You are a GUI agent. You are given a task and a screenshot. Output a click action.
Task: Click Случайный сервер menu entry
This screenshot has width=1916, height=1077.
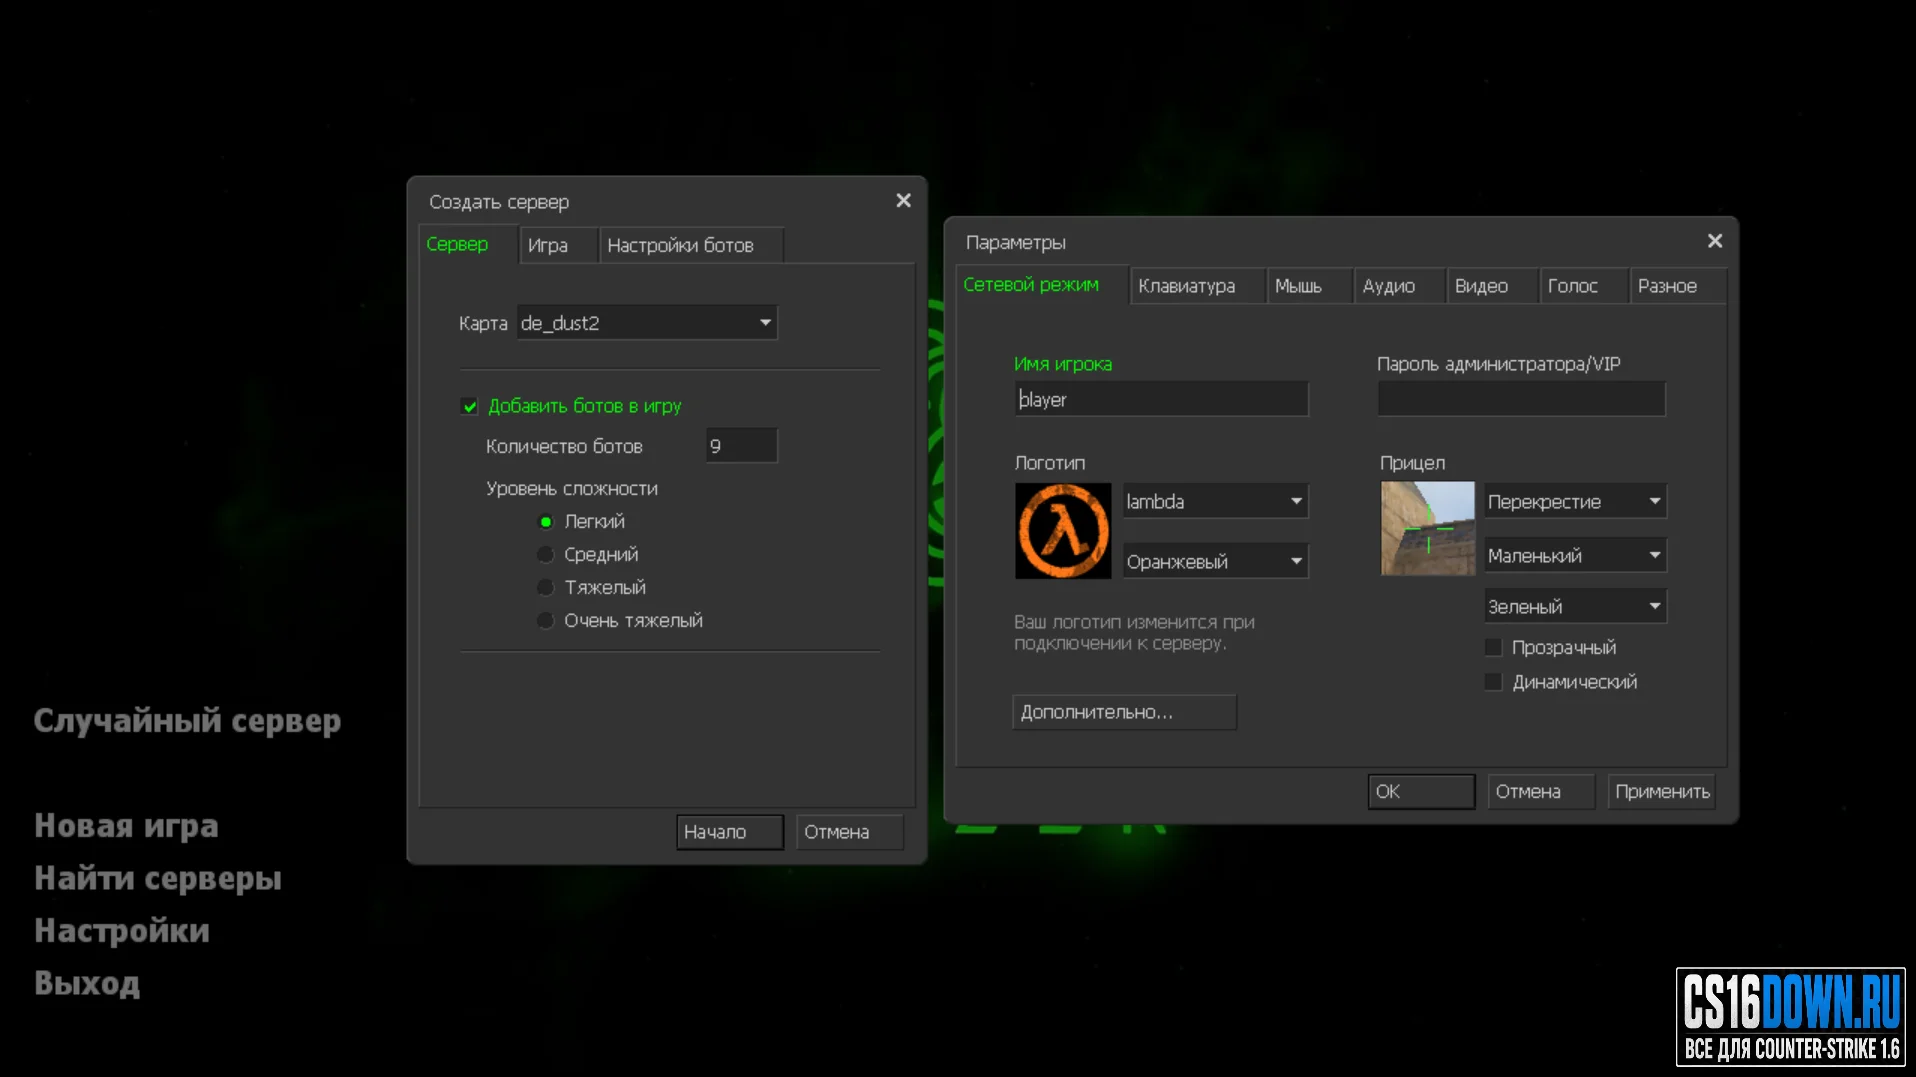coord(187,721)
